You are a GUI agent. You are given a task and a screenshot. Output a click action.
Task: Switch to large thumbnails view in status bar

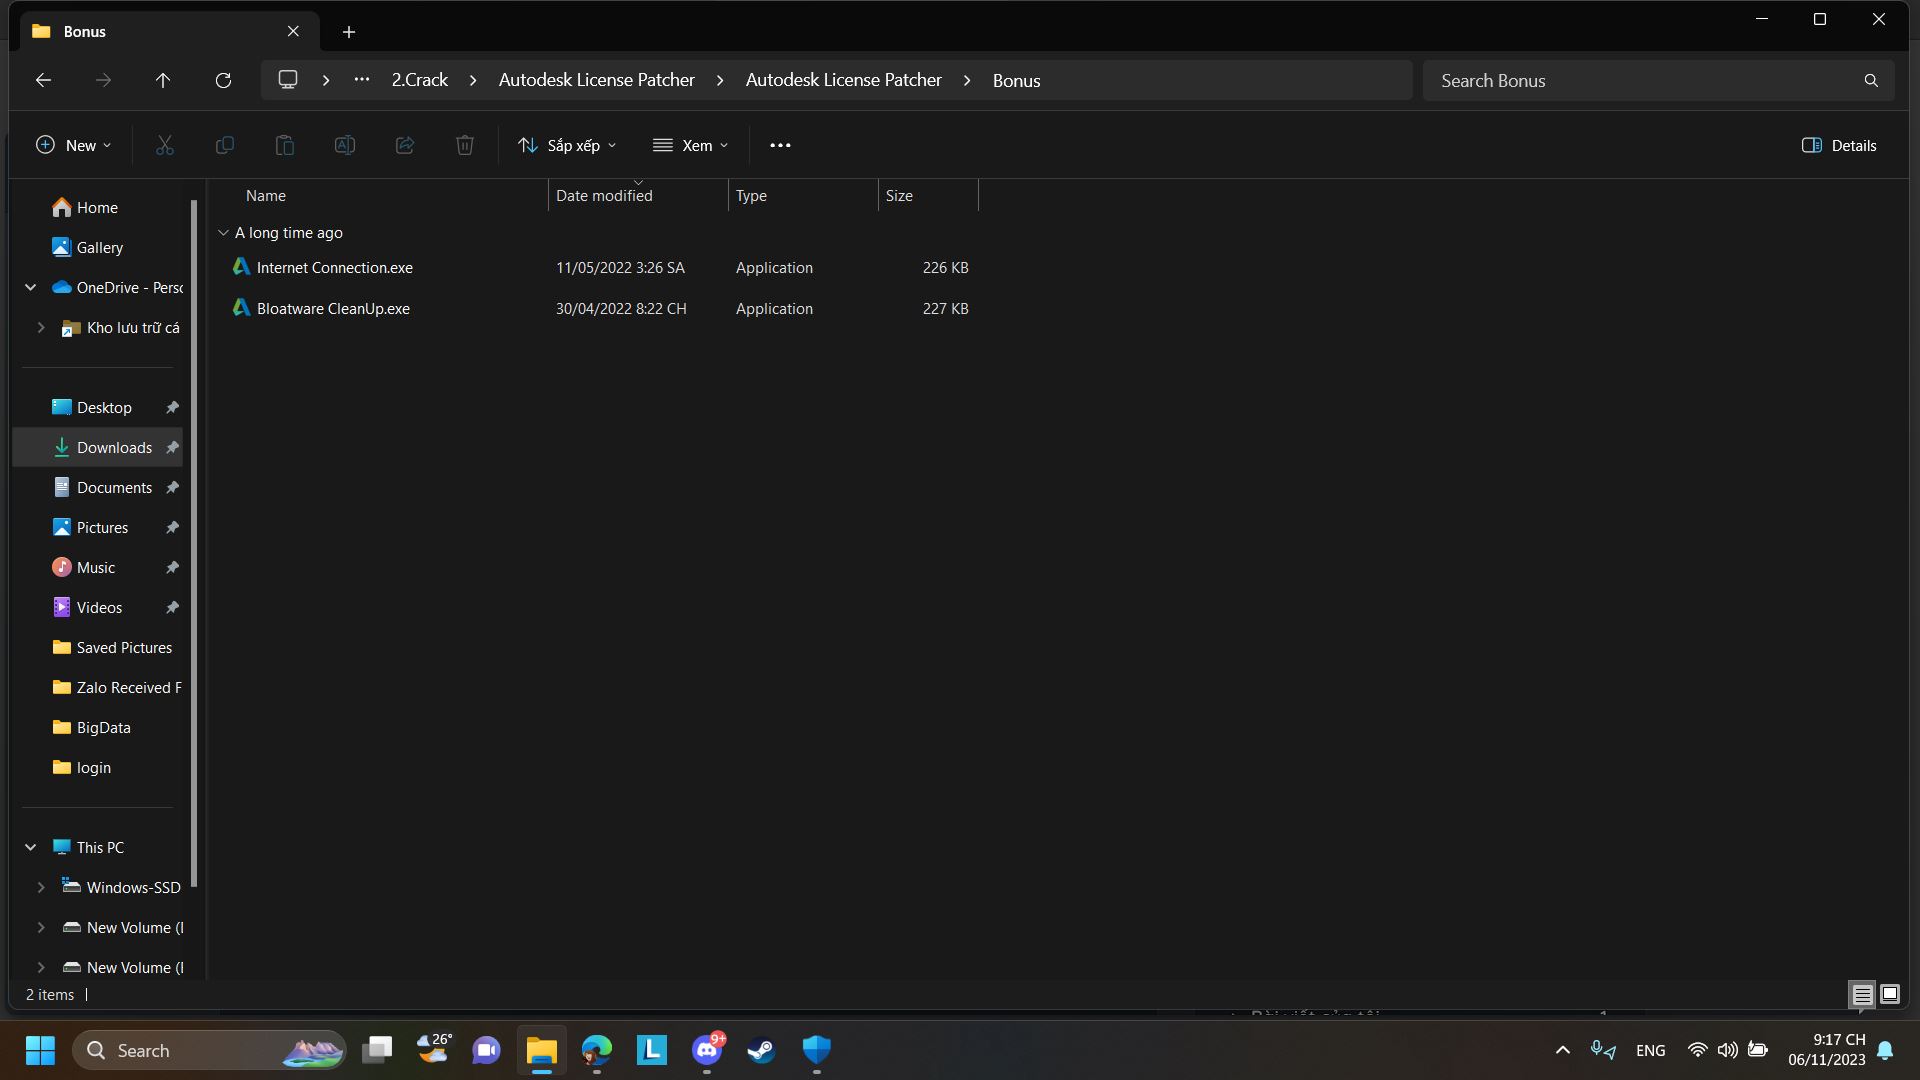coord(1889,994)
